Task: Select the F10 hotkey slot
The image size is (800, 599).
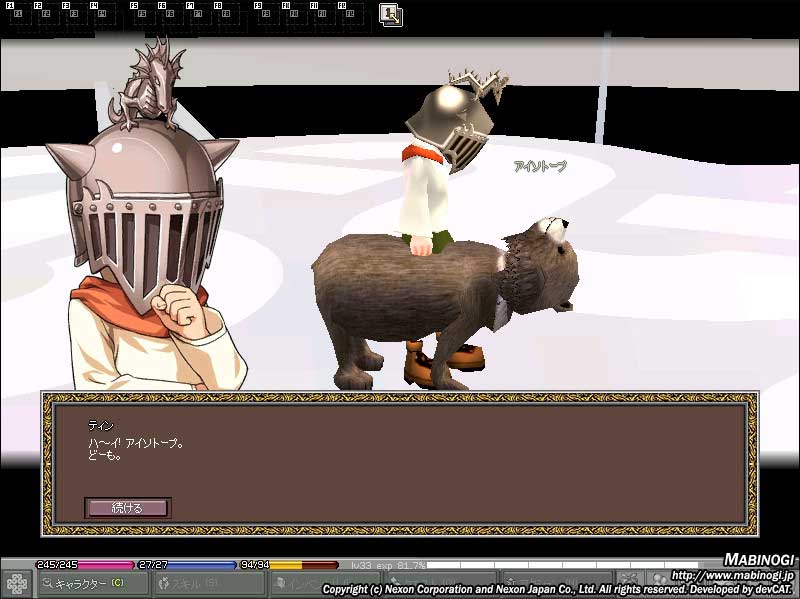Action: point(294,14)
